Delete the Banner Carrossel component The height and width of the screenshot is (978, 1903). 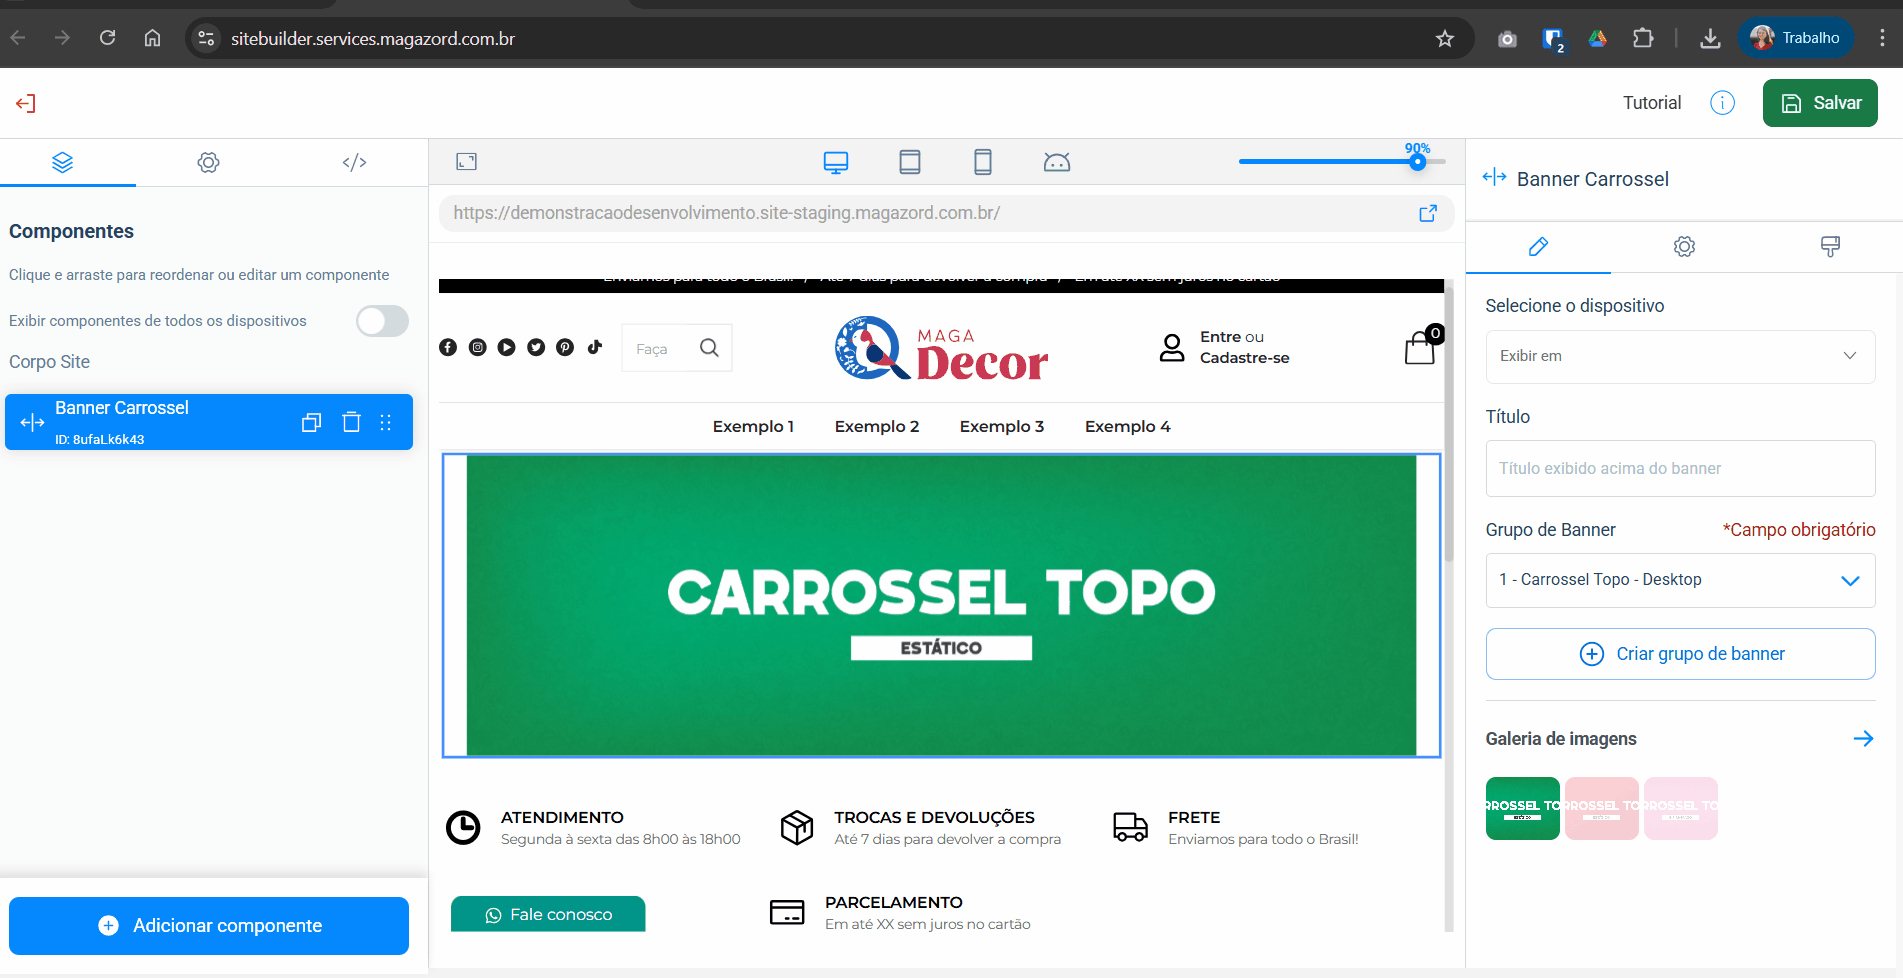click(351, 422)
